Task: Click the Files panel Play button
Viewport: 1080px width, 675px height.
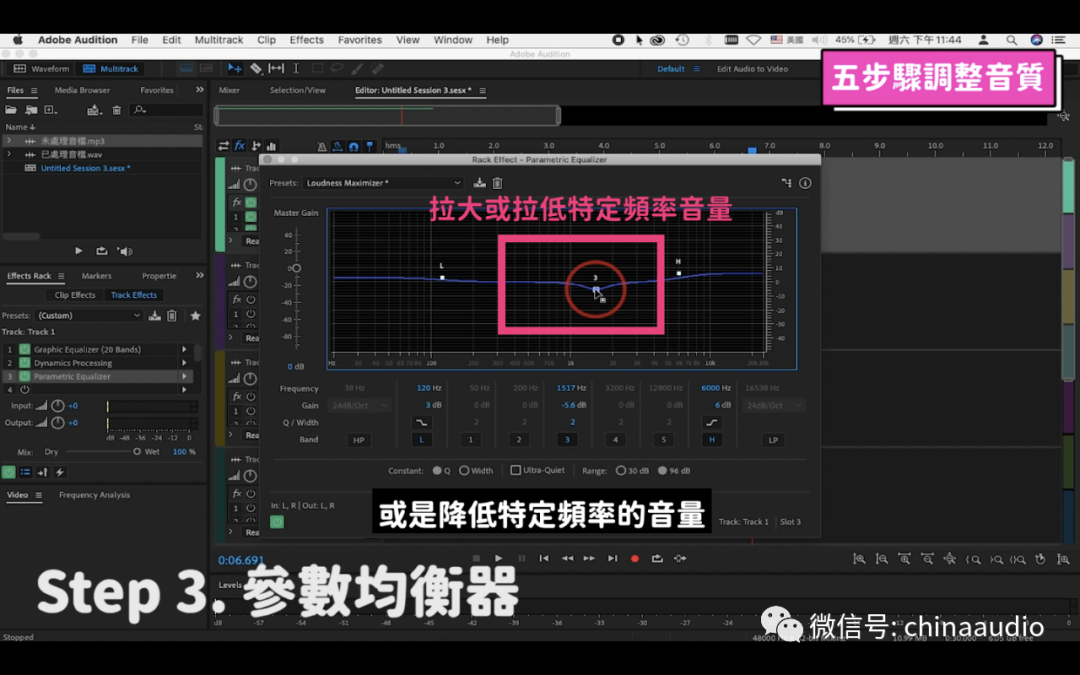Action: [79, 251]
